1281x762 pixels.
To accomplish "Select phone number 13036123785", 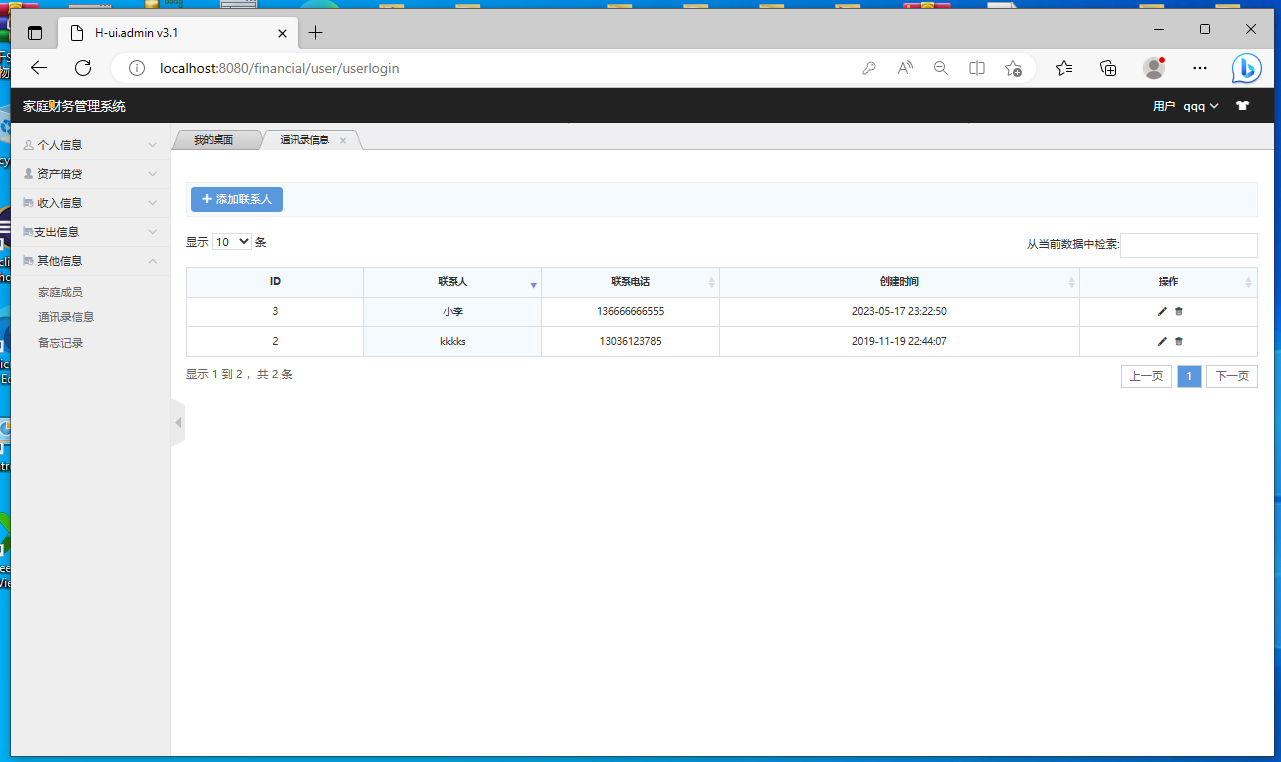I will (630, 342).
